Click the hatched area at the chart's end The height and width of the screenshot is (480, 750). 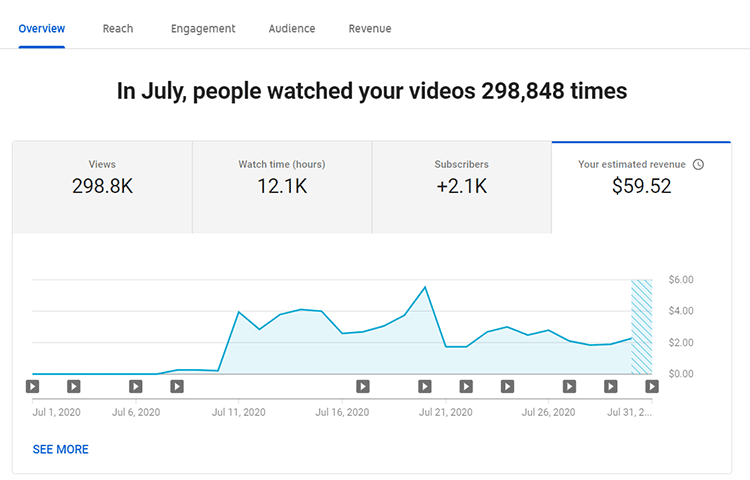641,326
